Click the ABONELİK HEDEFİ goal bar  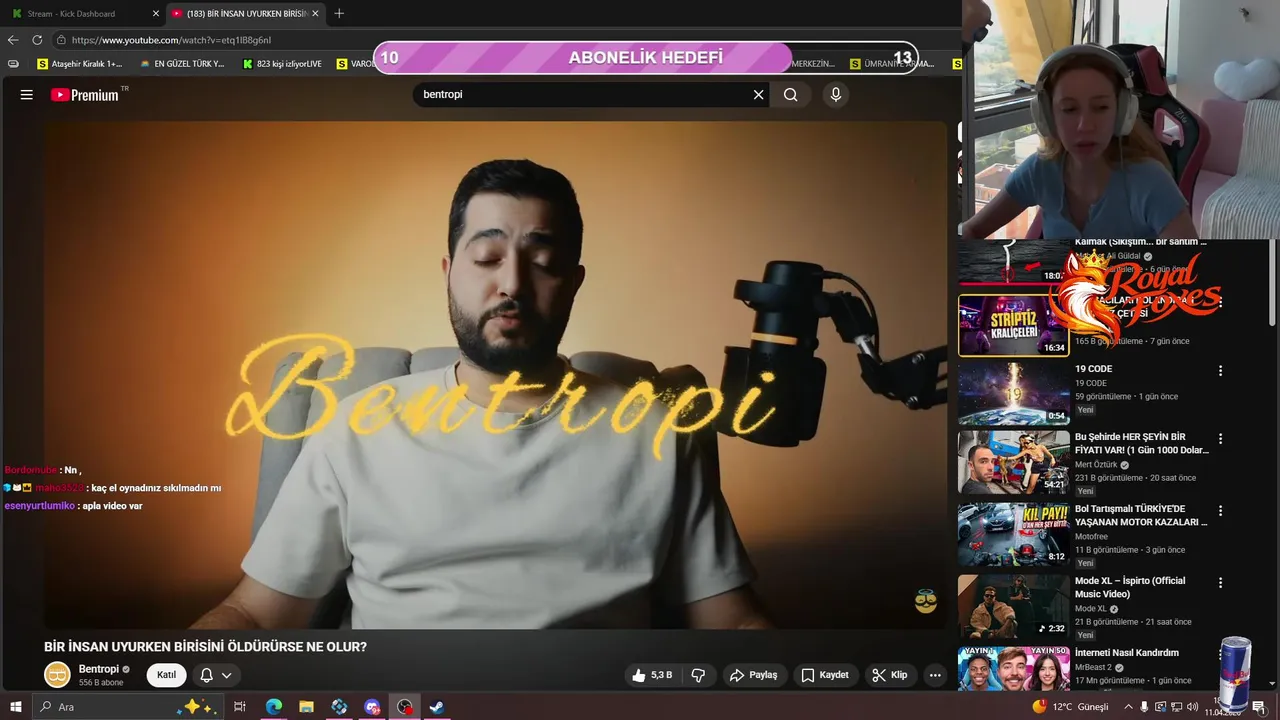coord(645,57)
